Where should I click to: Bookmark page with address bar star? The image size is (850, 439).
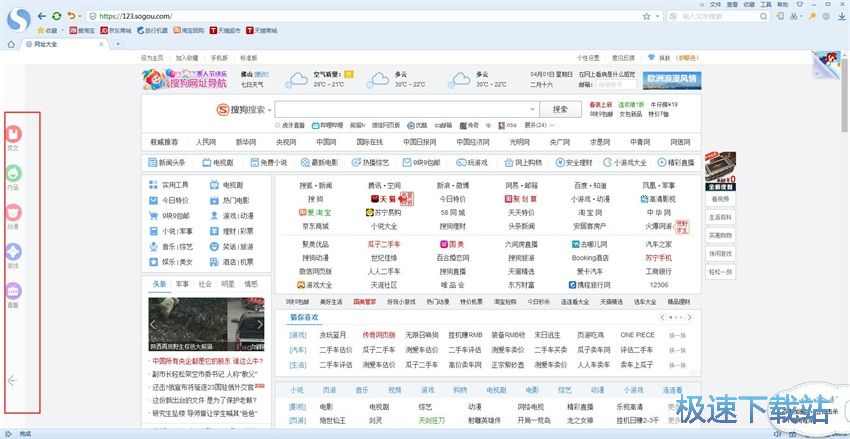pos(646,16)
